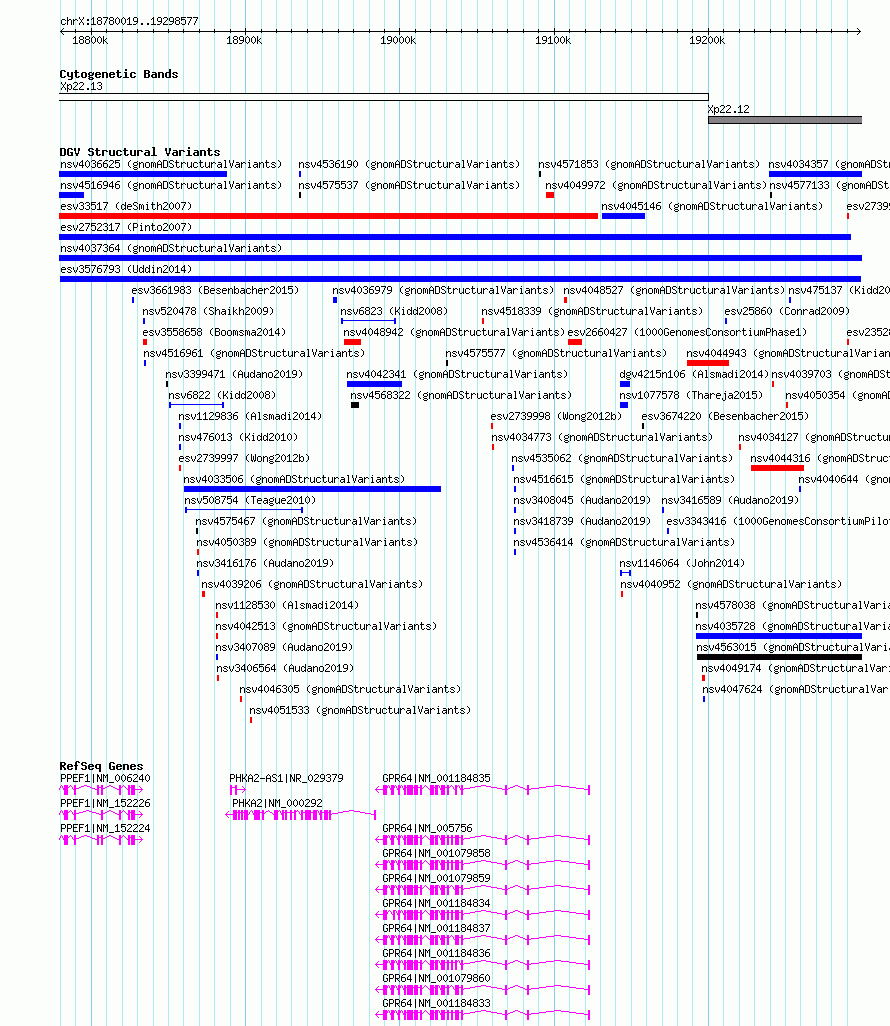This screenshot has height=1026, width=890.
Task: Select the long red esv33517 deletion bar
Action: click(x=329, y=216)
